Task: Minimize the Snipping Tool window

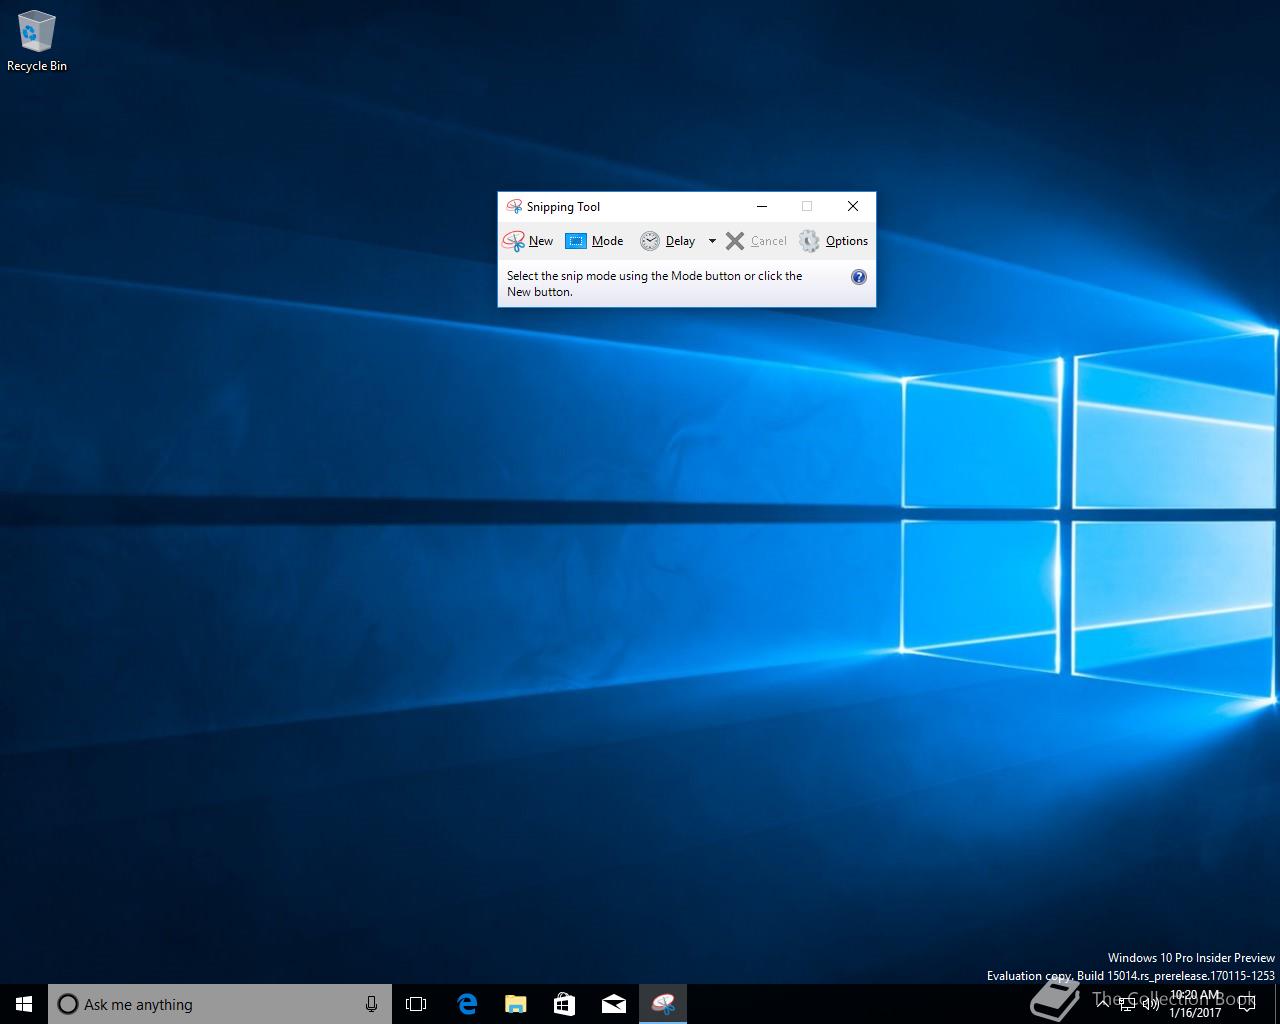Action: (x=762, y=206)
